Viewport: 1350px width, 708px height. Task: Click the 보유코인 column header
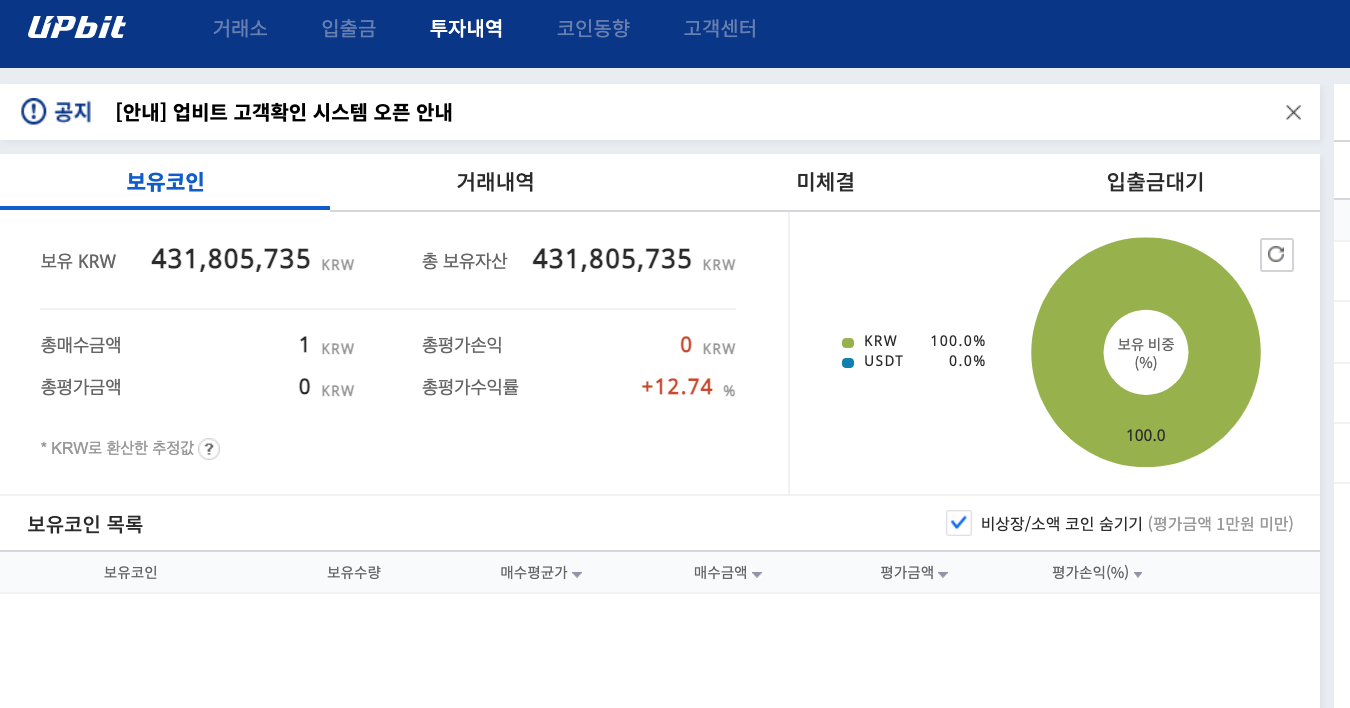coord(131,573)
